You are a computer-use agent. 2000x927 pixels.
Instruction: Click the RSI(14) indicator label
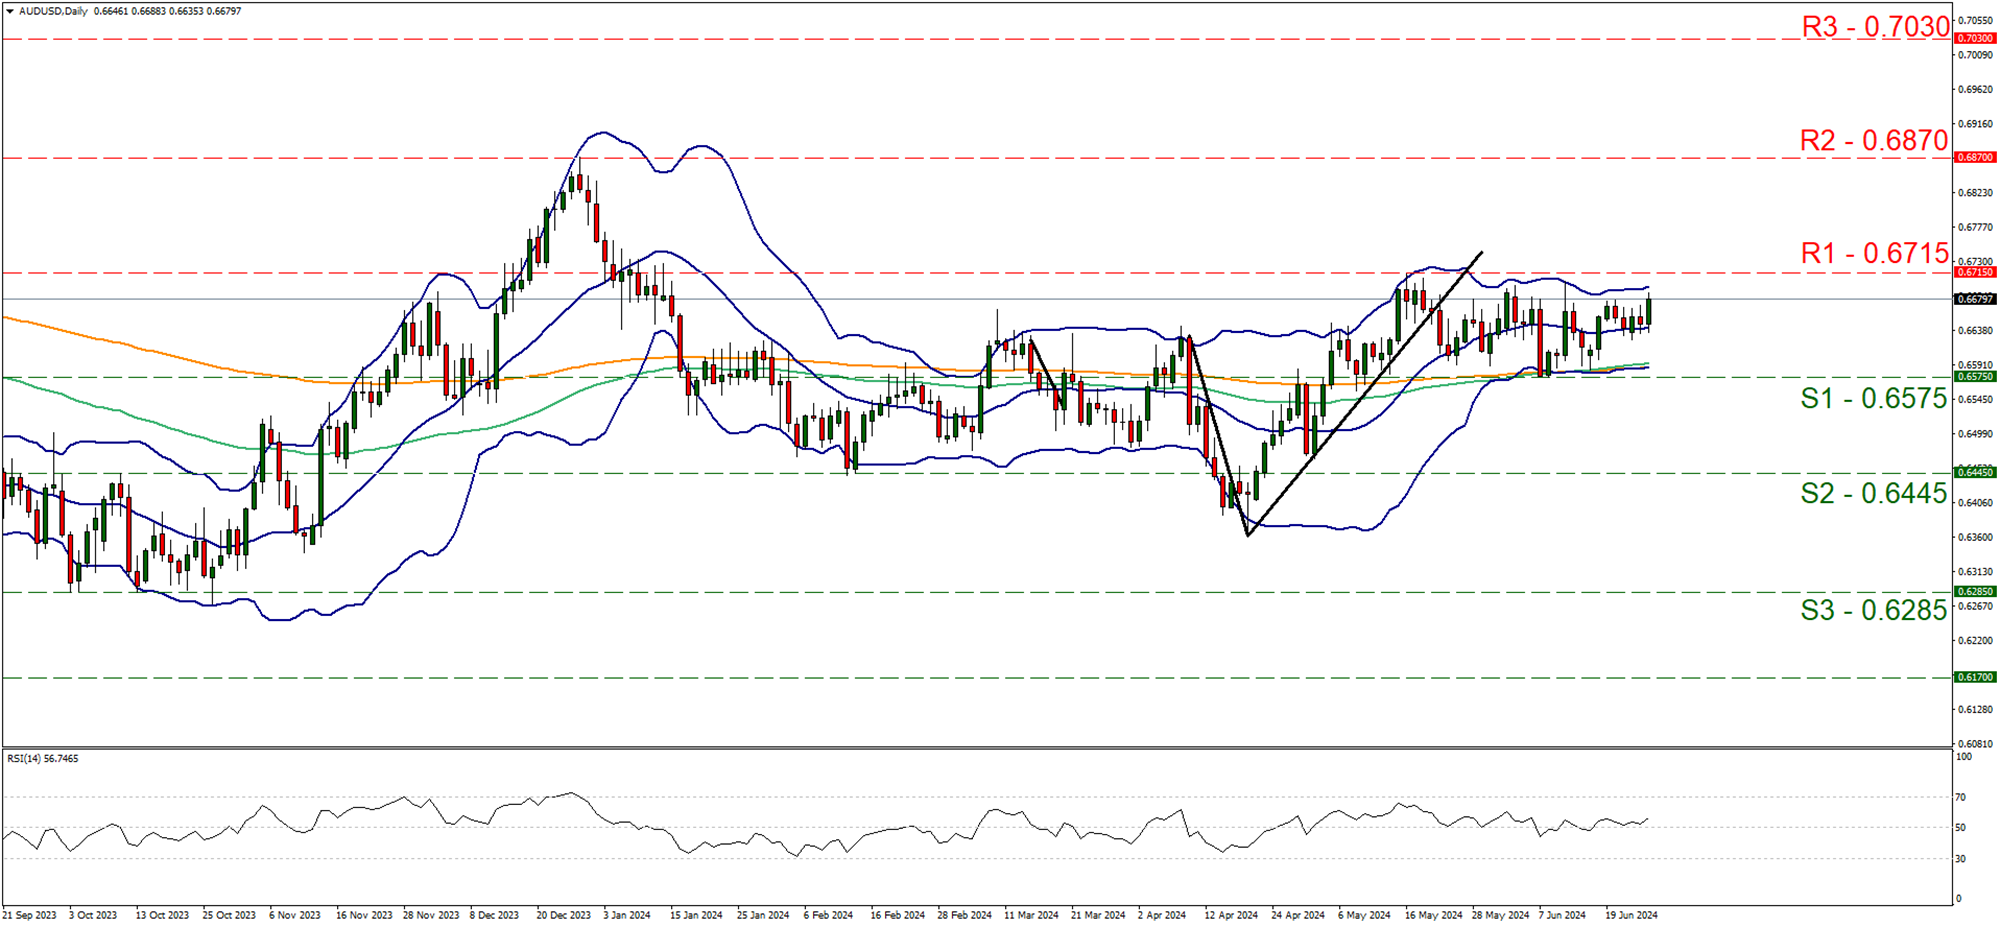coord(43,759)
